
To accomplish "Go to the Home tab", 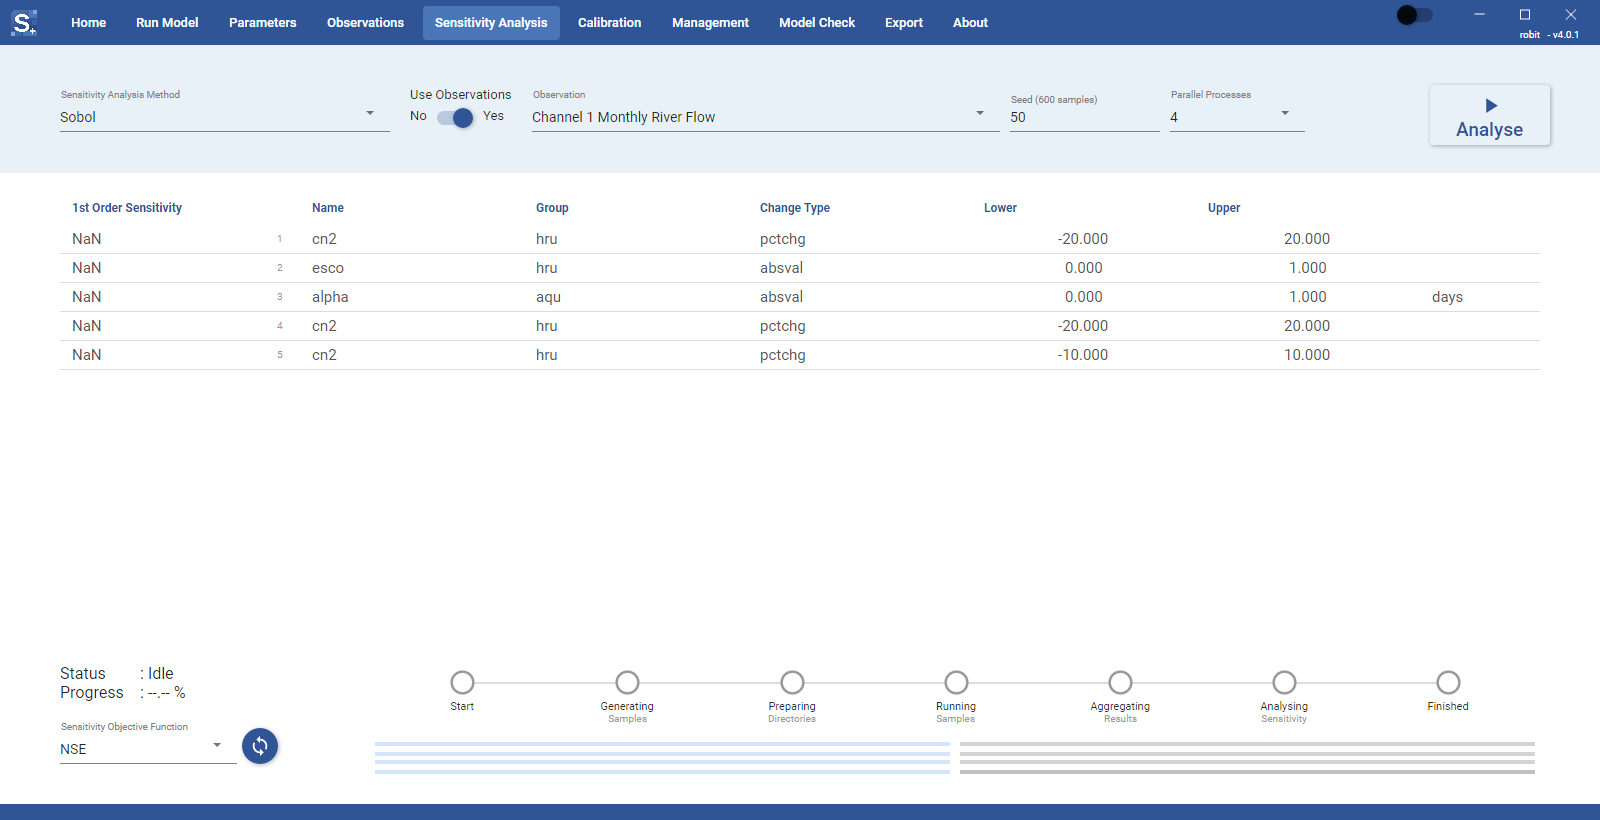I will (x=88, y=22).
